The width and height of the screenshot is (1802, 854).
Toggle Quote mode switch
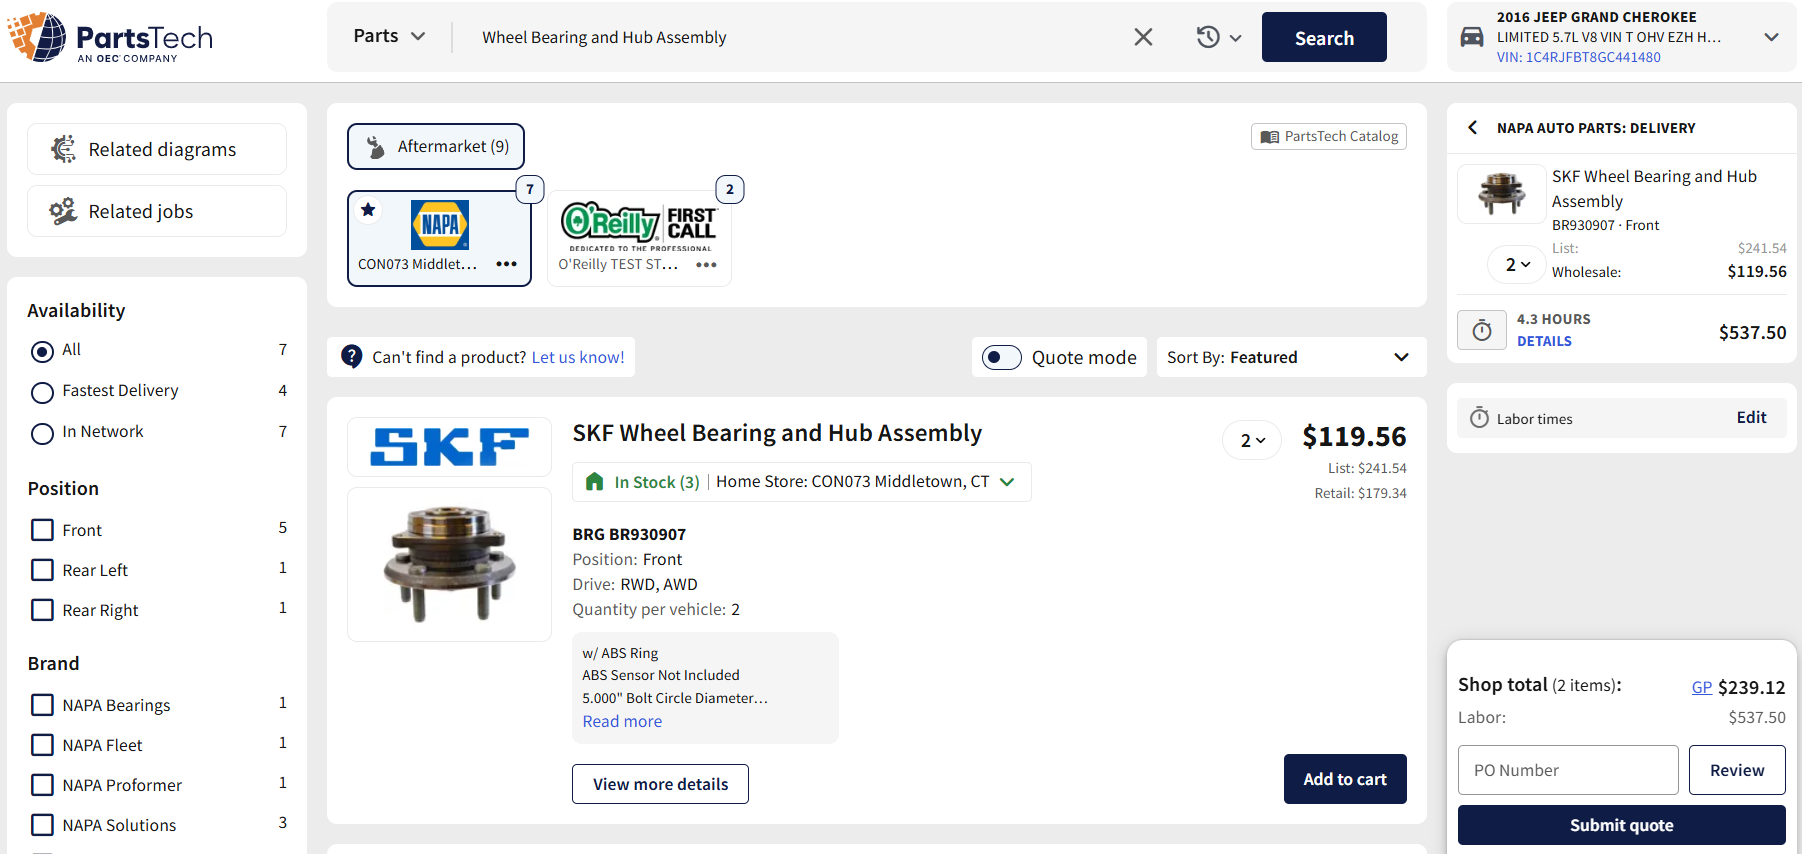pos(1001,357)
